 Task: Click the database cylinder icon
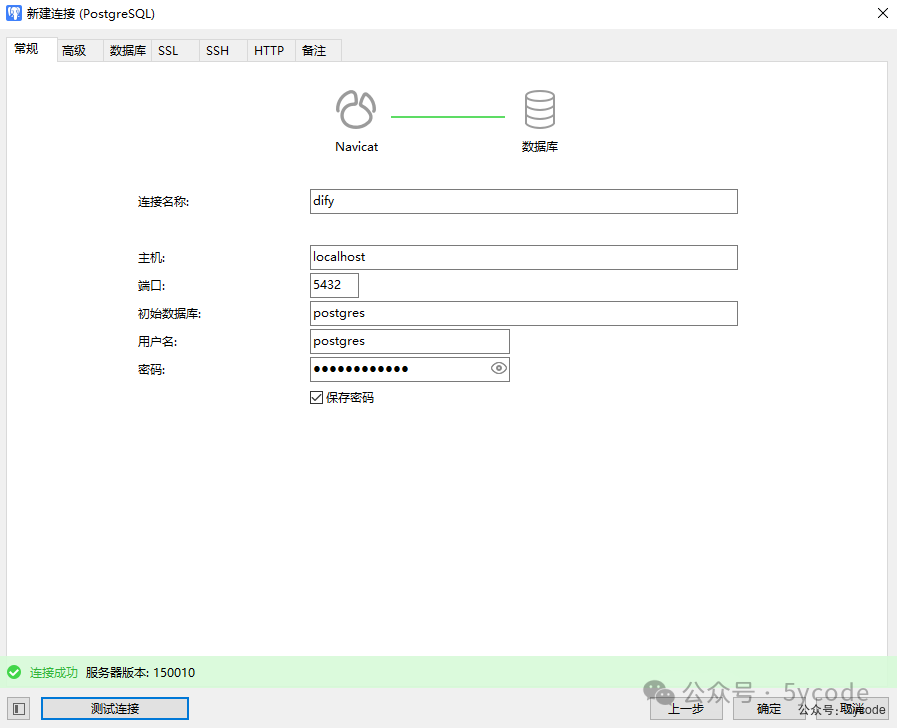[539, 110]
